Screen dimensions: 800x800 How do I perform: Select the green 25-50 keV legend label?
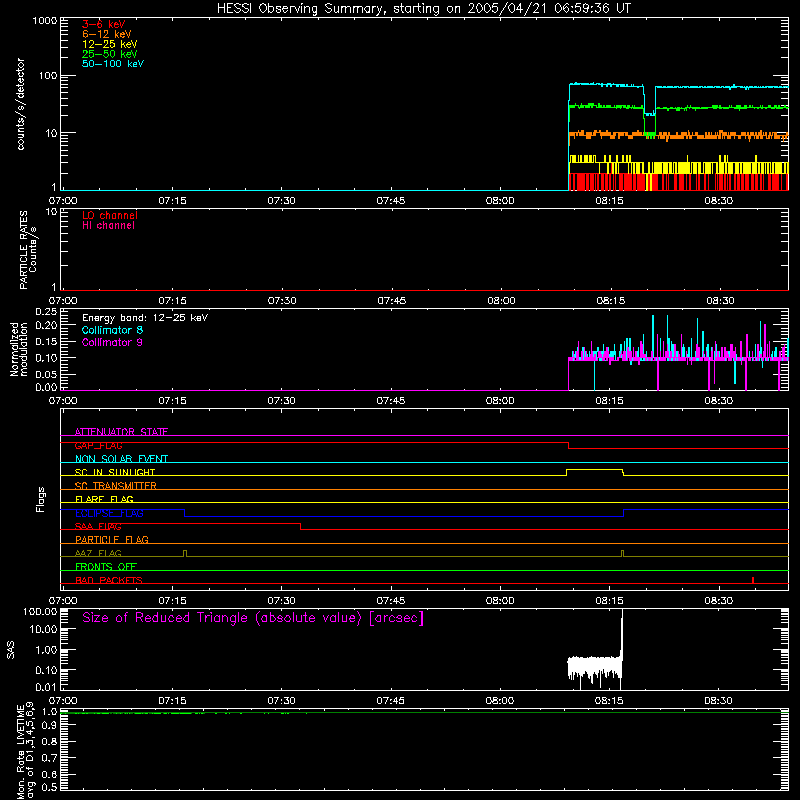[x=110, y=54]
